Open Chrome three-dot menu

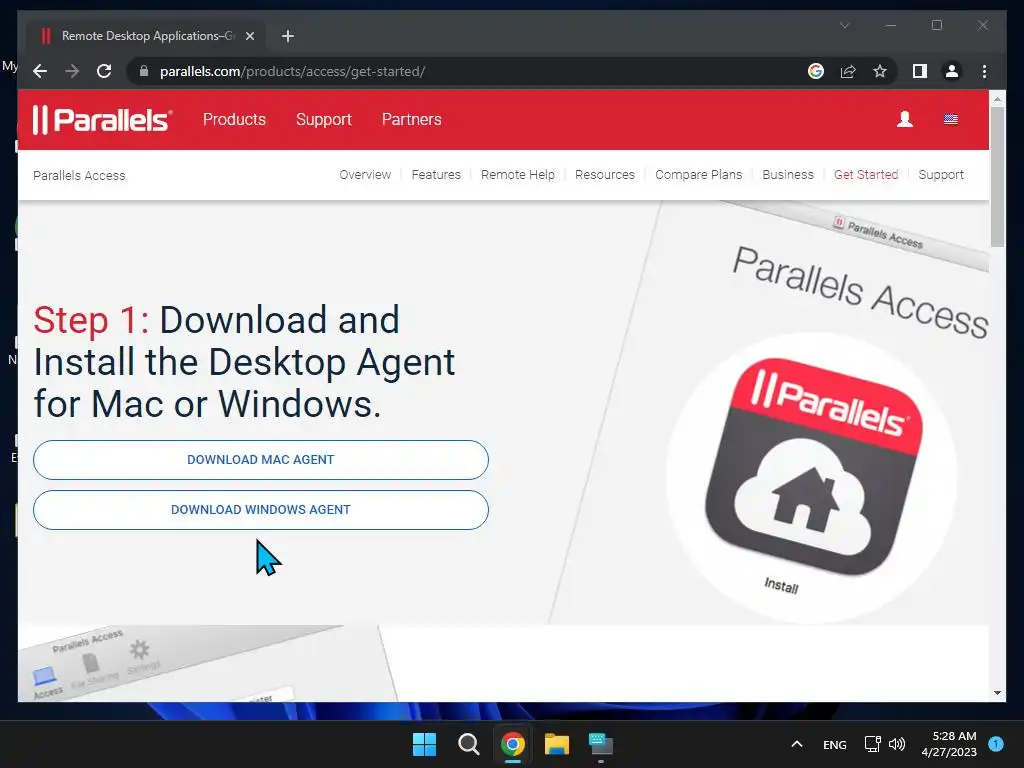(x=984, y=71)
